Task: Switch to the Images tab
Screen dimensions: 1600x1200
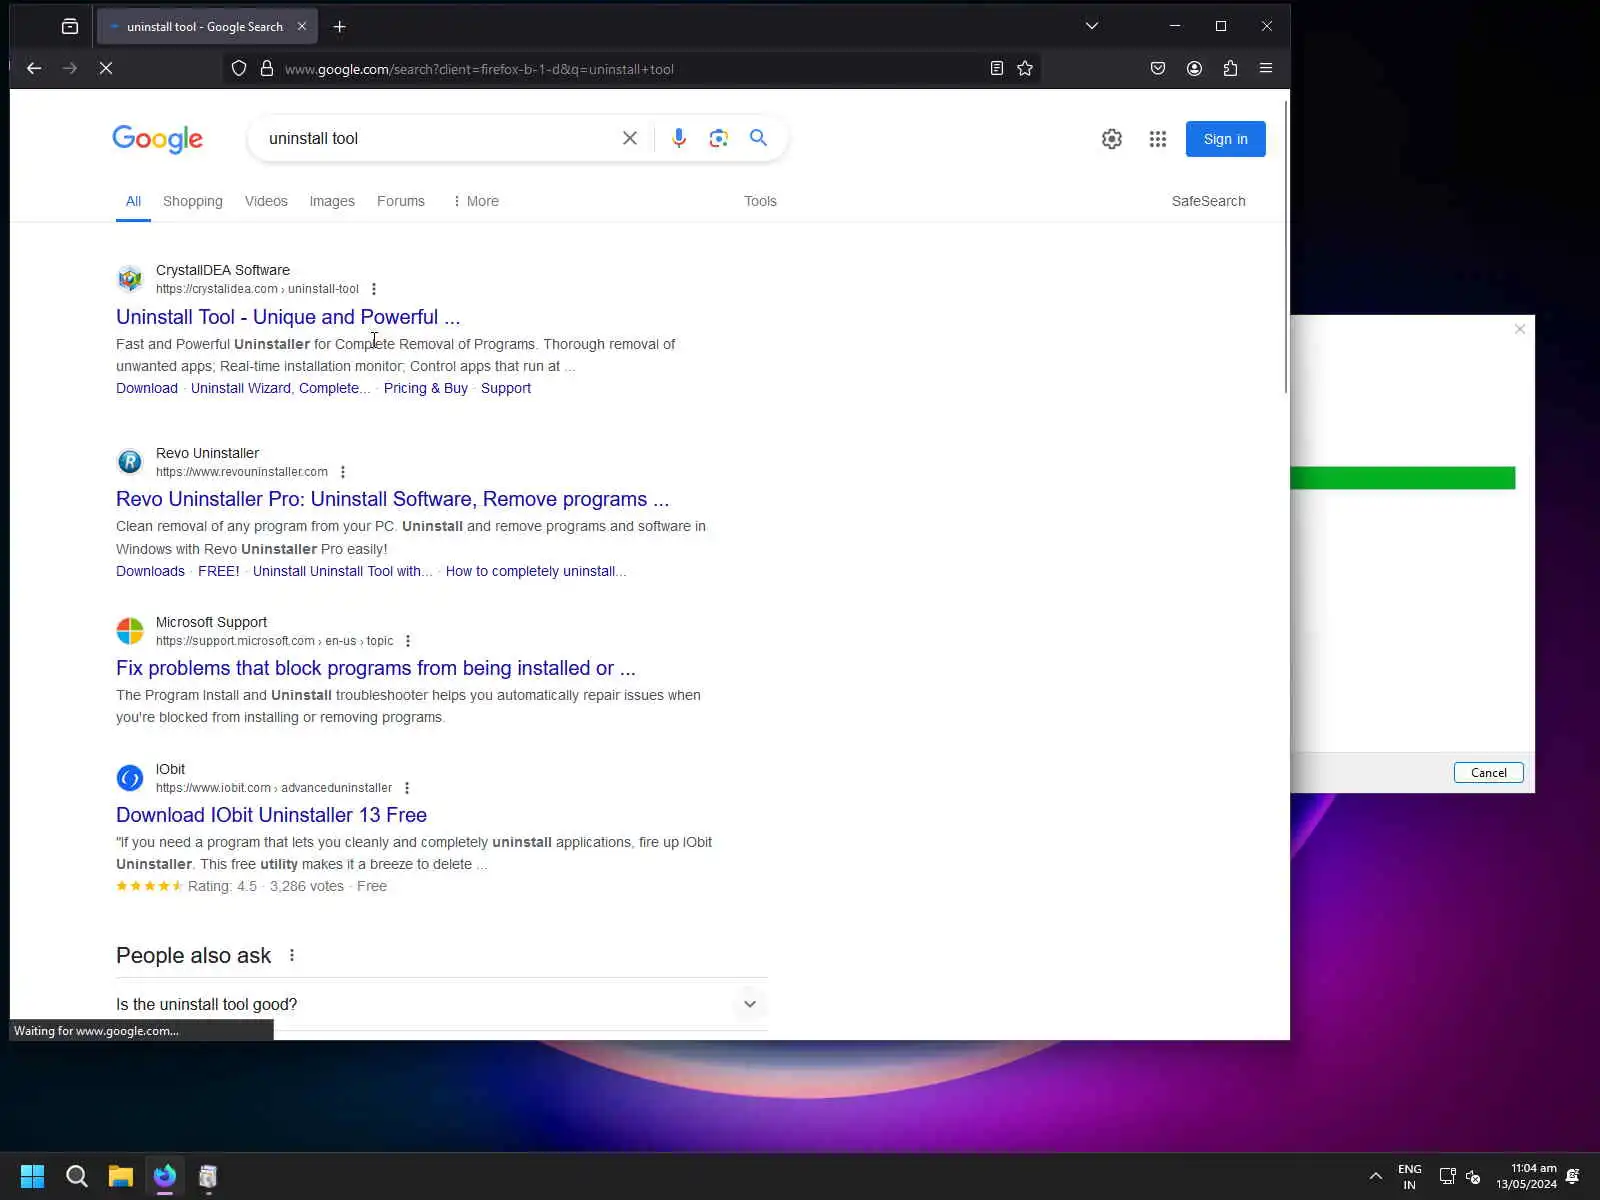Action: [x=332, y=201]
